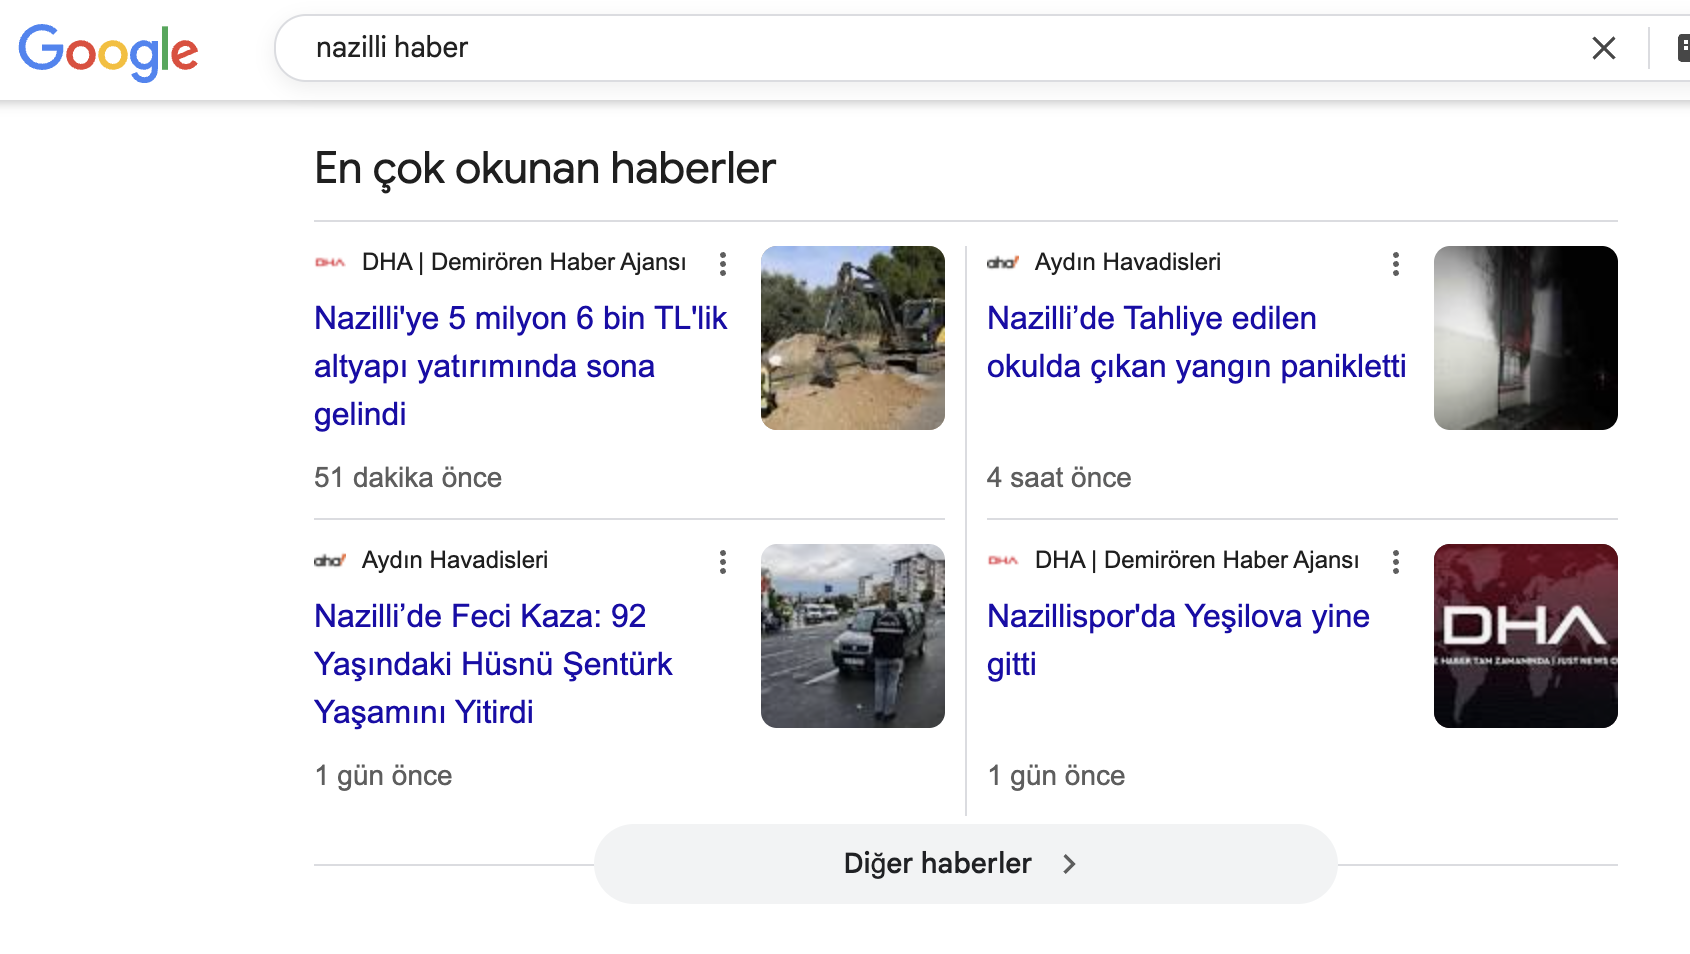Open the three-dot menu for the Nazillispor article
1690x954 pixels.
tap(1396, 562)
